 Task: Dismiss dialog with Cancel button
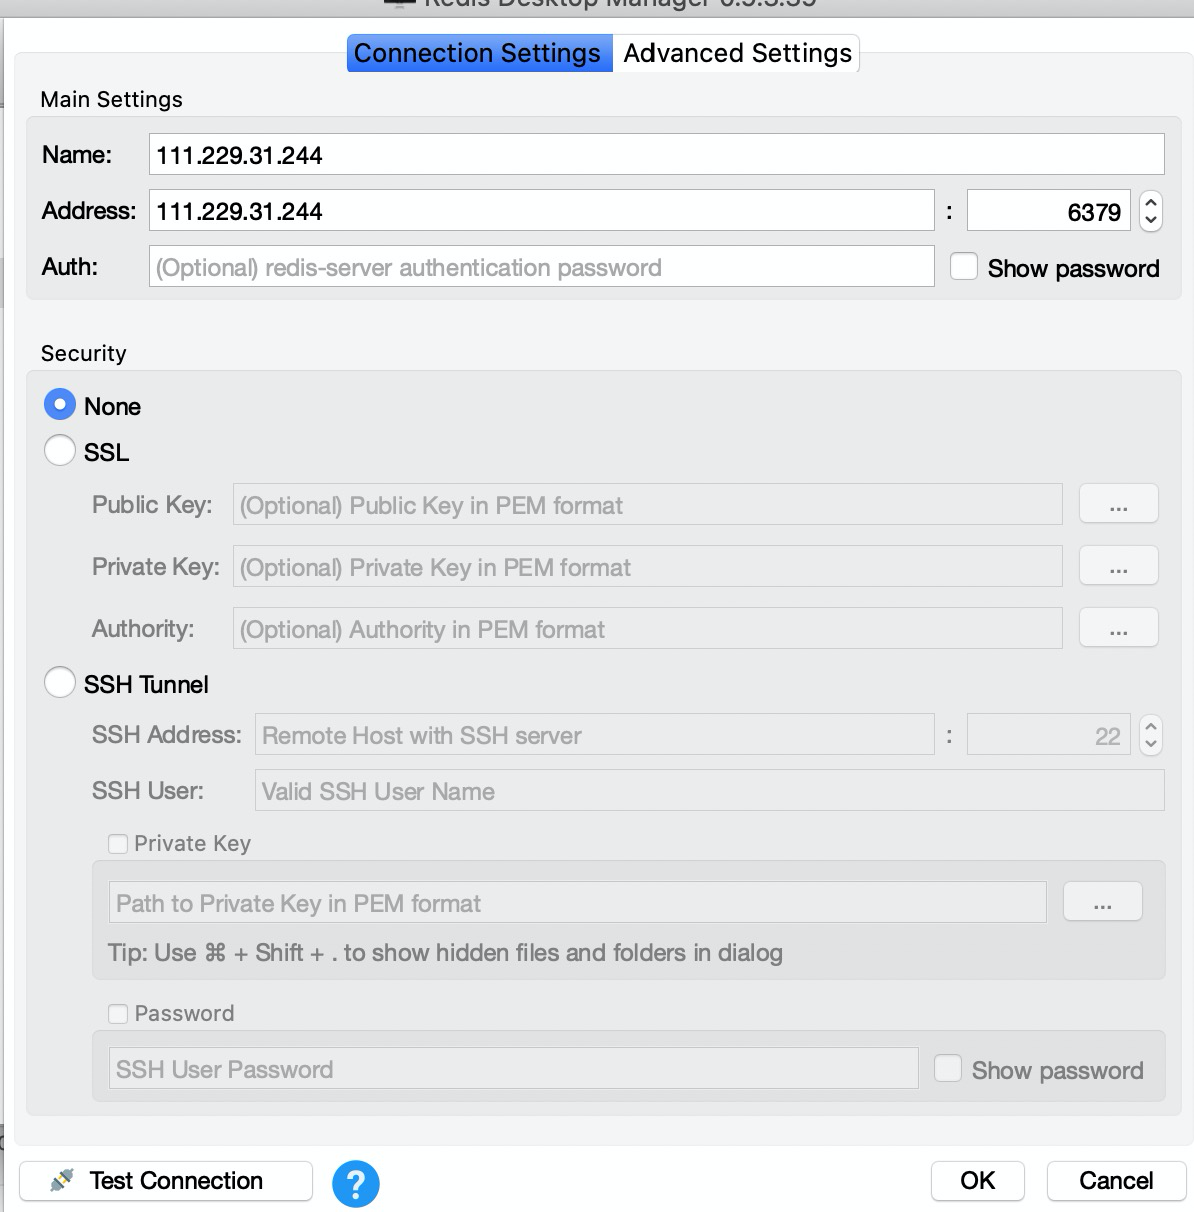tap(1116, 1181)
